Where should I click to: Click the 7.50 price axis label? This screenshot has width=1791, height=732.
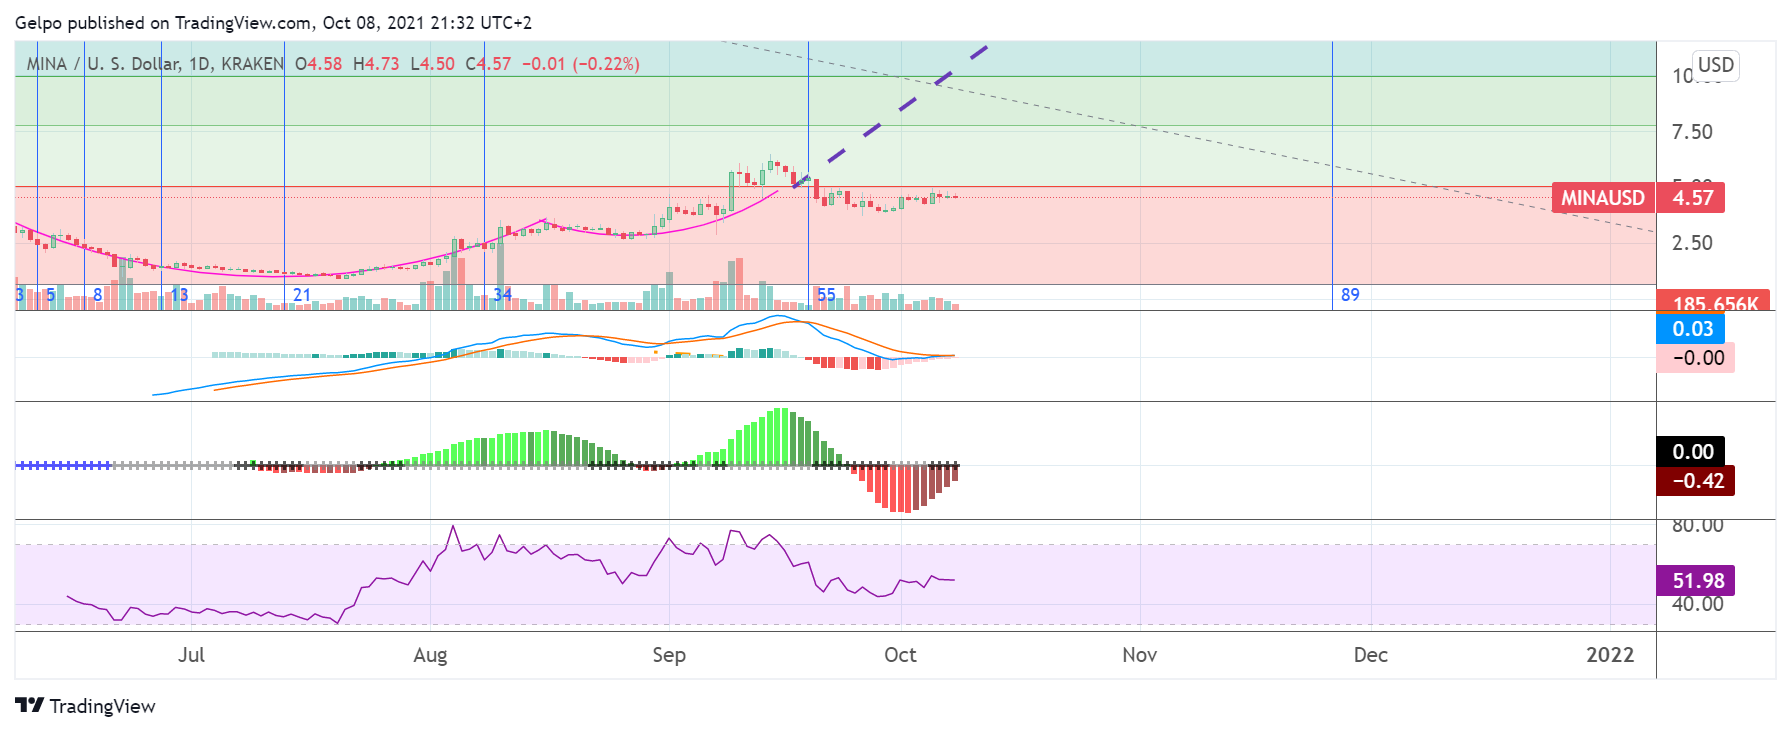tap(1692, 132)
